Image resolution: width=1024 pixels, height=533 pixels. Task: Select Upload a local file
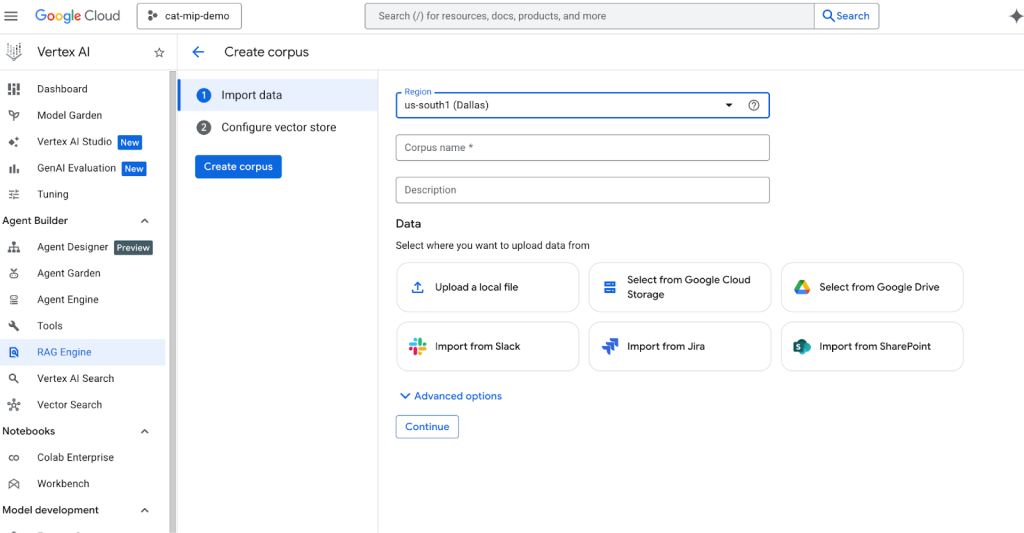point(487,288)
